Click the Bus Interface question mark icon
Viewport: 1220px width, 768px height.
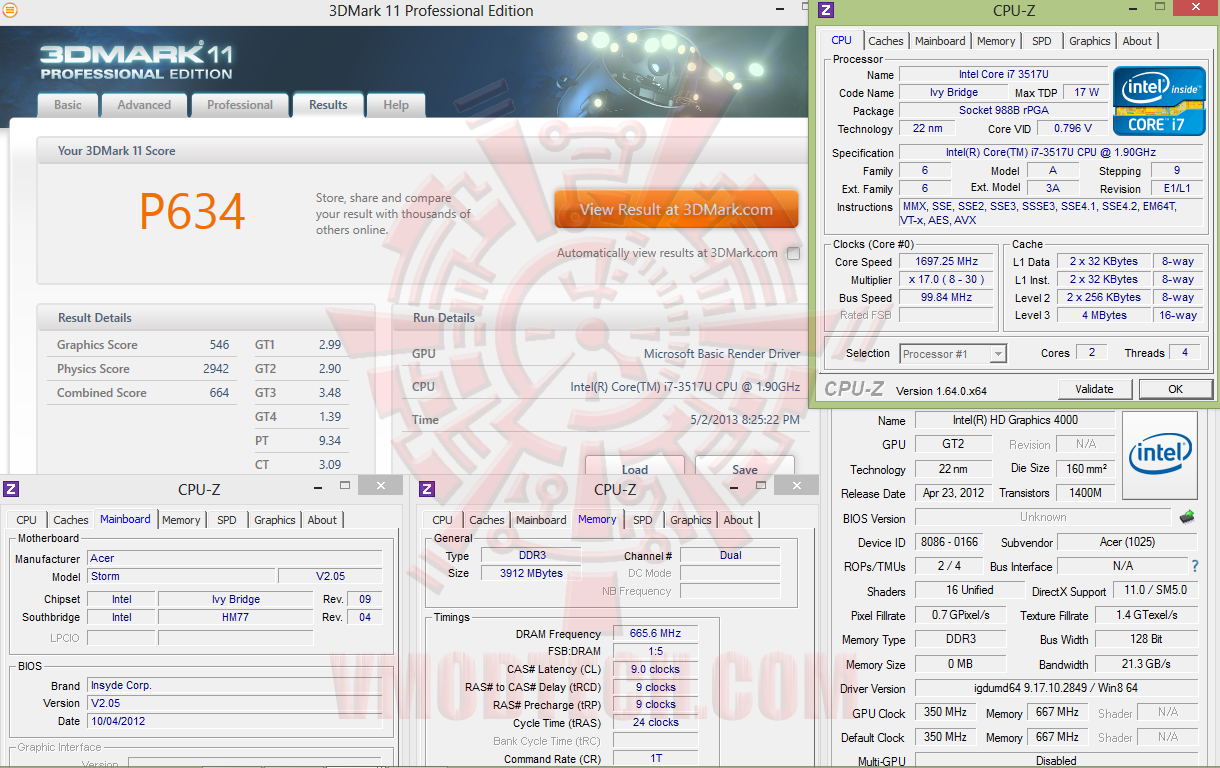(1194, 567)
